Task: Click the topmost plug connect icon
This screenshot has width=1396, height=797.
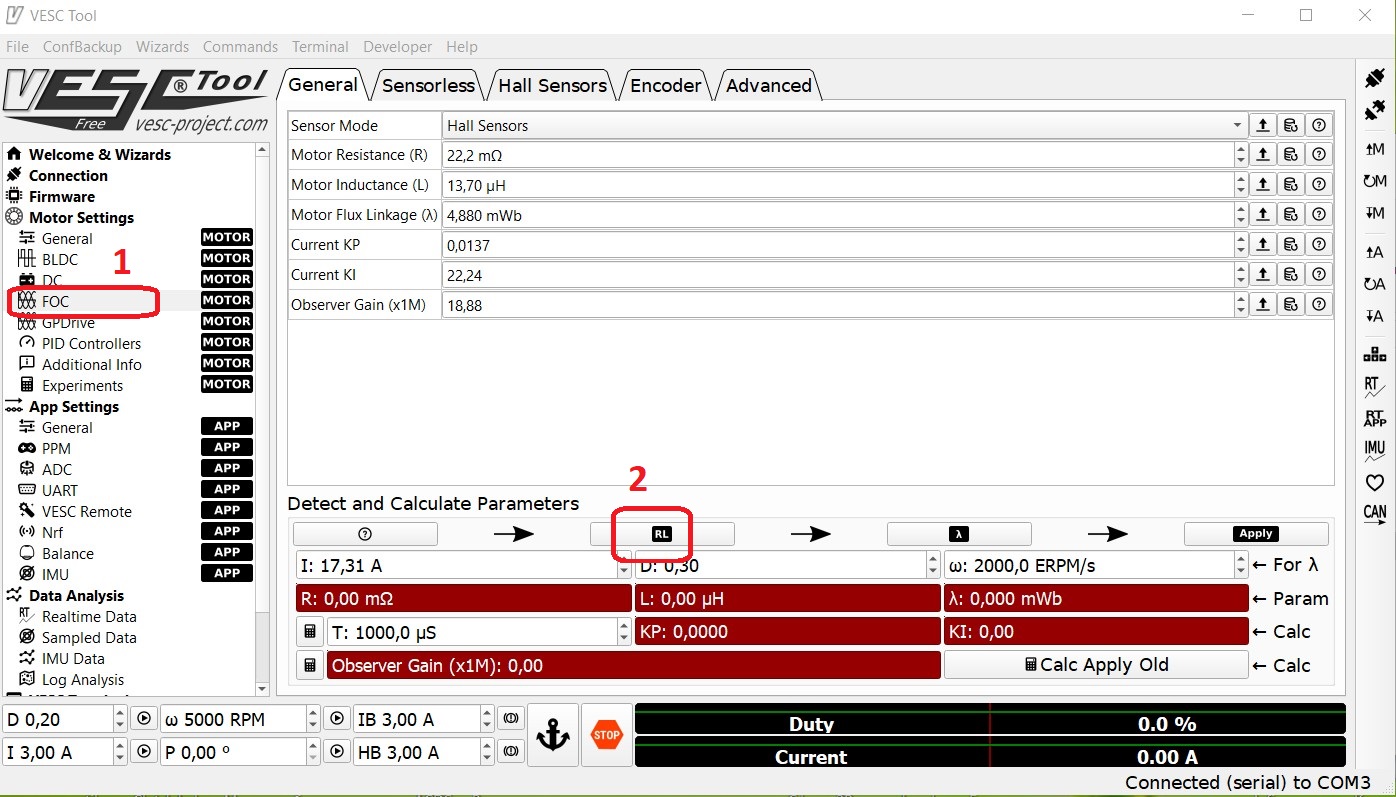Action: coord(1375,78)
